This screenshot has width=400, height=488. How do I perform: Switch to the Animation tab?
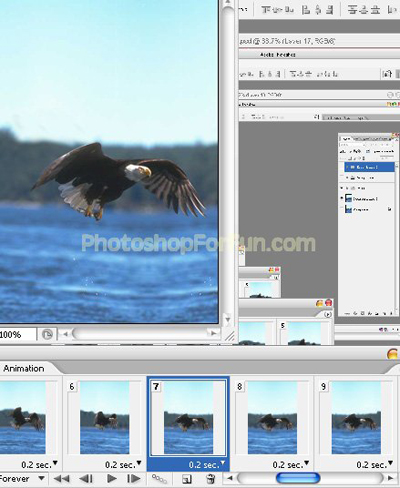tap(24, 368)
